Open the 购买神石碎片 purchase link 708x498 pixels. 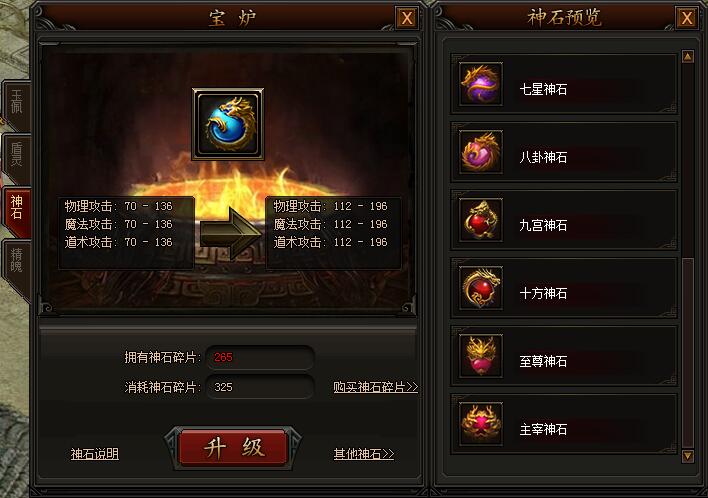(x=376, y=387)
